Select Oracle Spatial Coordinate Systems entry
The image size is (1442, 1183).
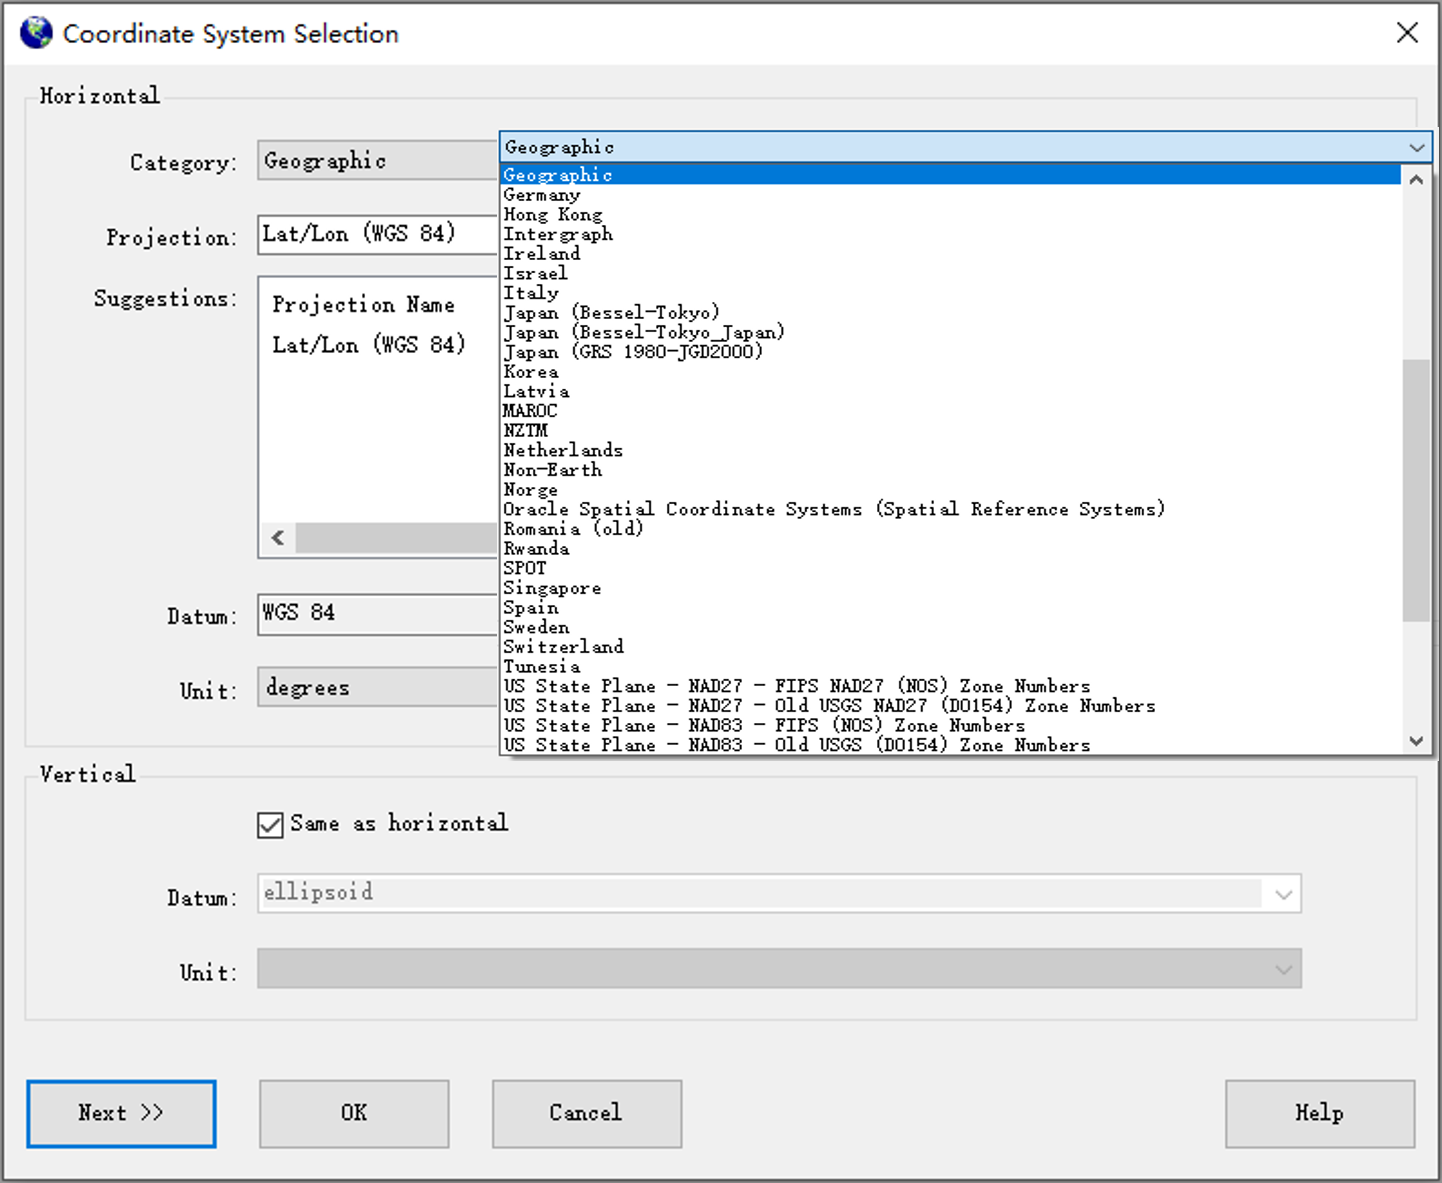point(950,509)
